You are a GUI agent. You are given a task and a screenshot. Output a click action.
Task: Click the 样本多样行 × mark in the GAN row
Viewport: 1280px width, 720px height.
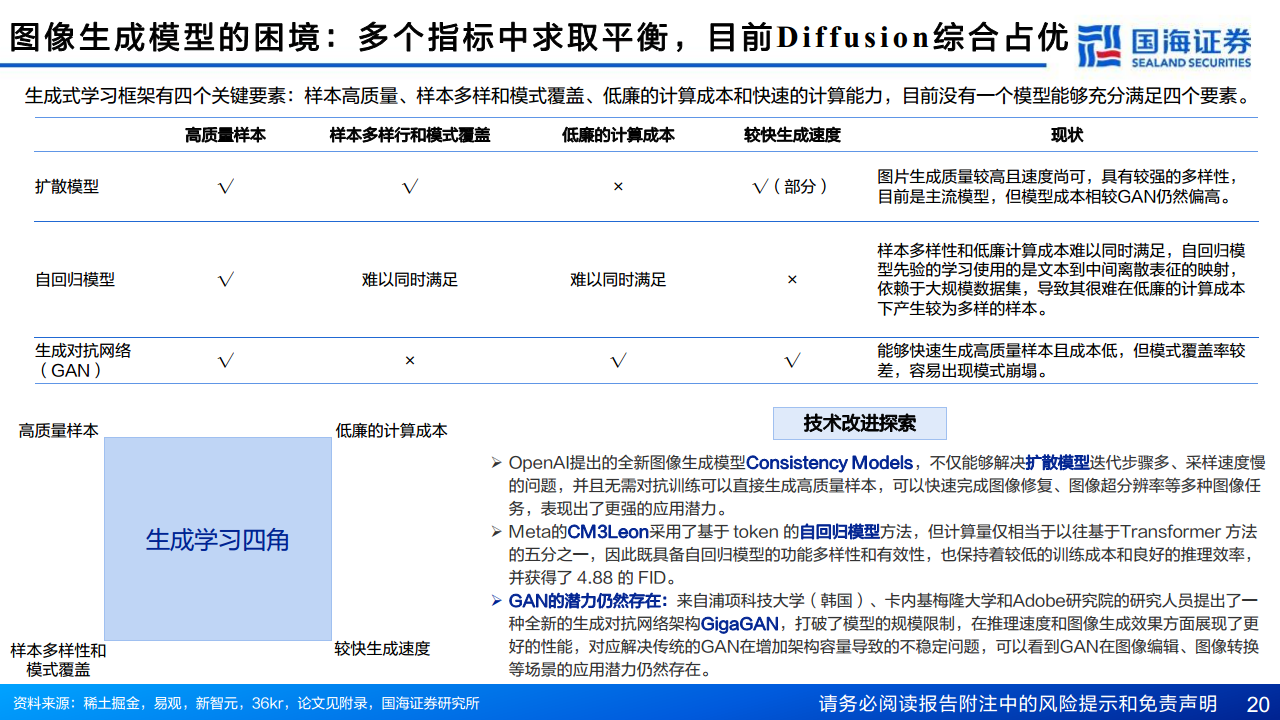tap(410, 360)
